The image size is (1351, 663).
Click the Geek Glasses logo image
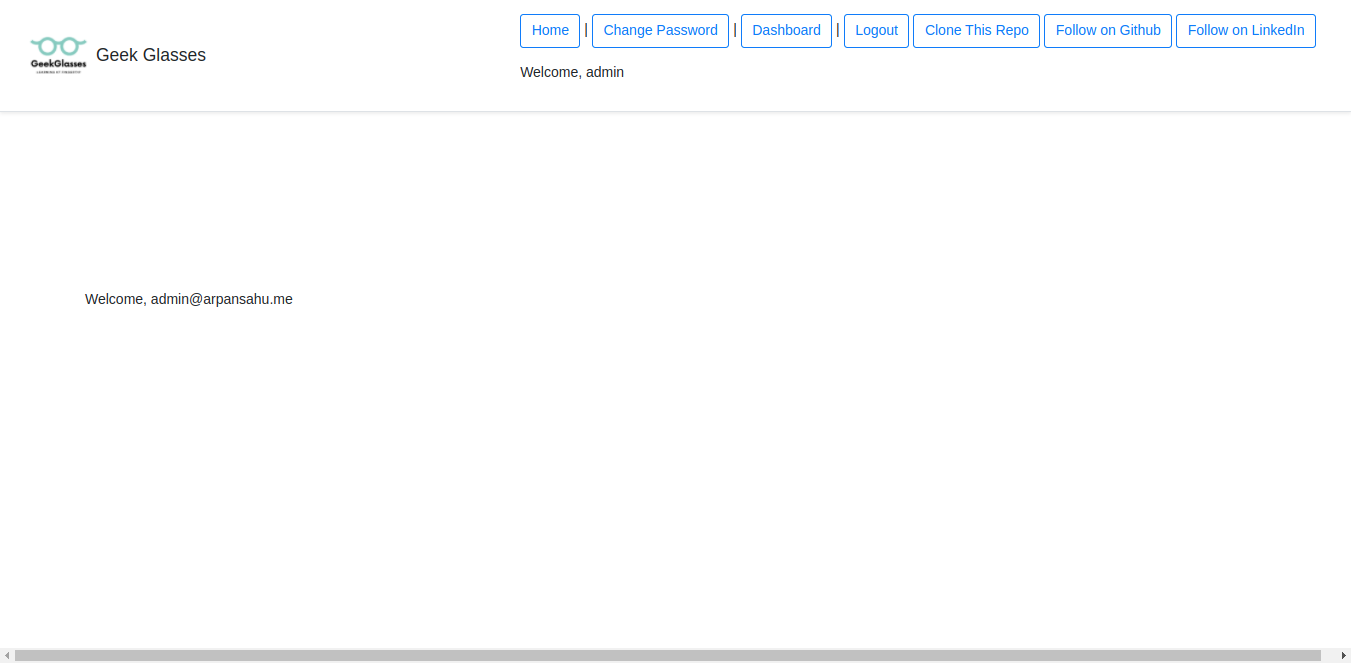pyautogui.click(x=58, y=55)
